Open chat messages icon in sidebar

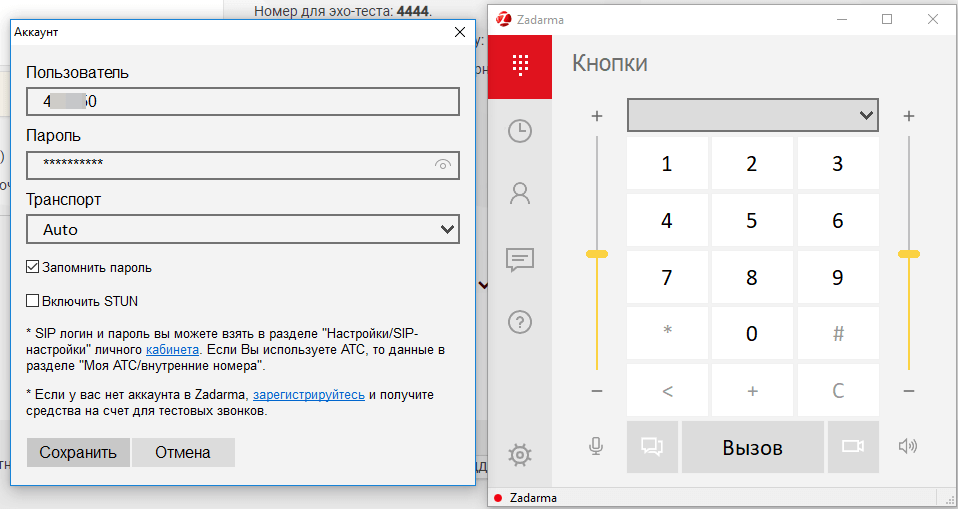point(519,260)
